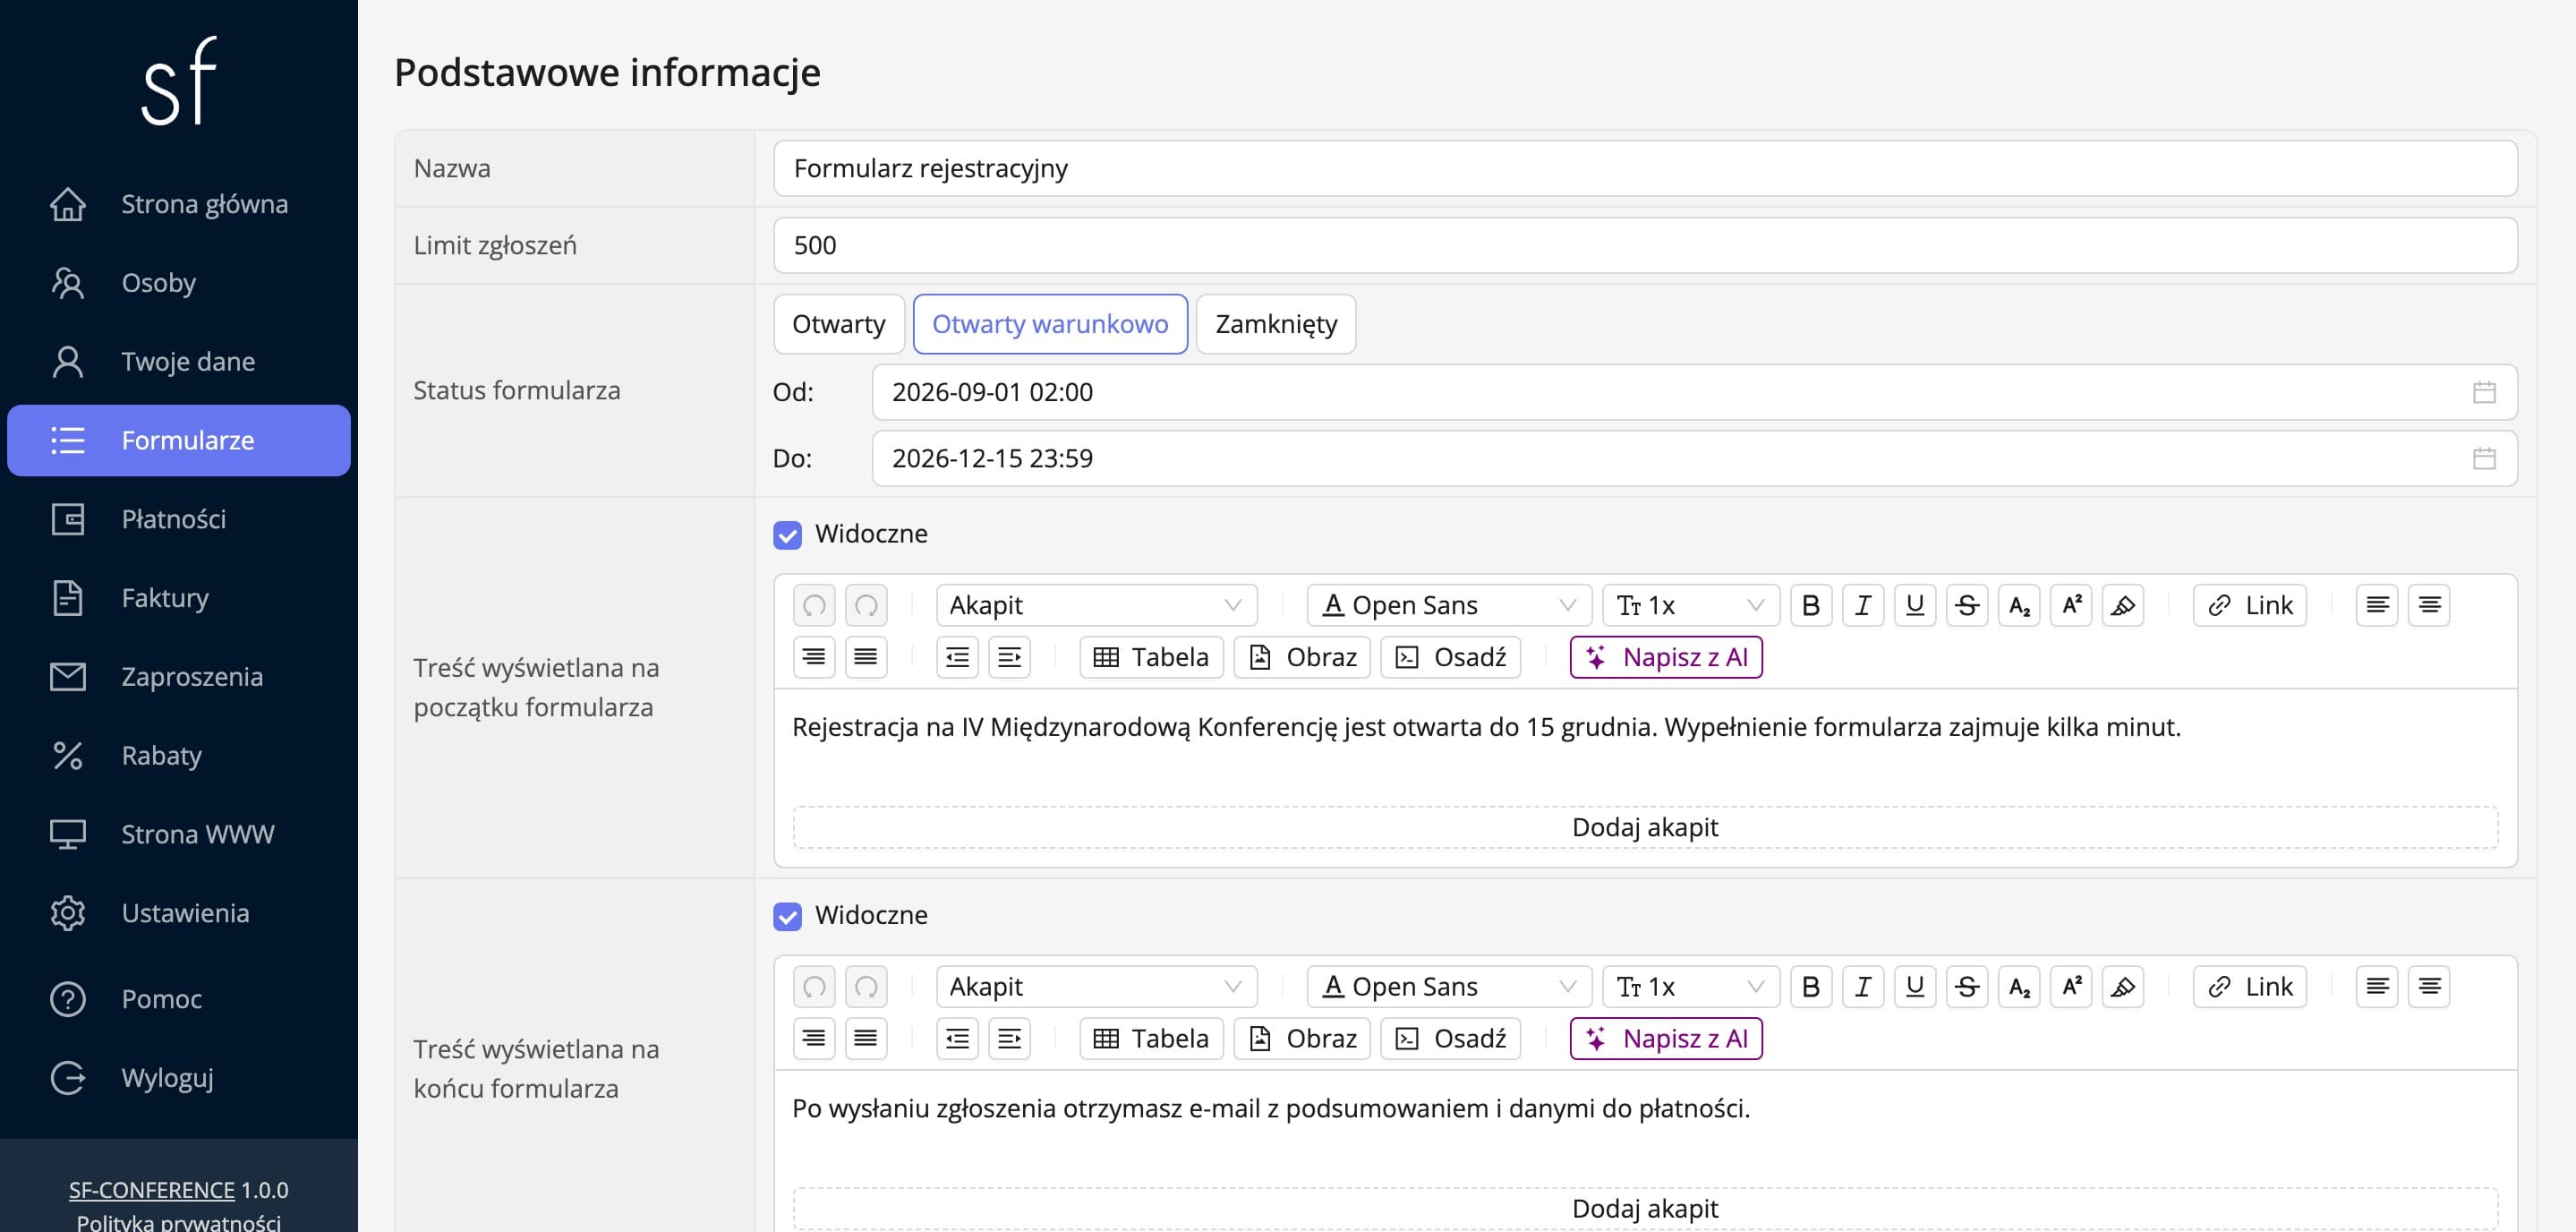Open Twoje dane in sidebar
The width and height of the screenshot is (2576, 1232).
tap(179, 361)
